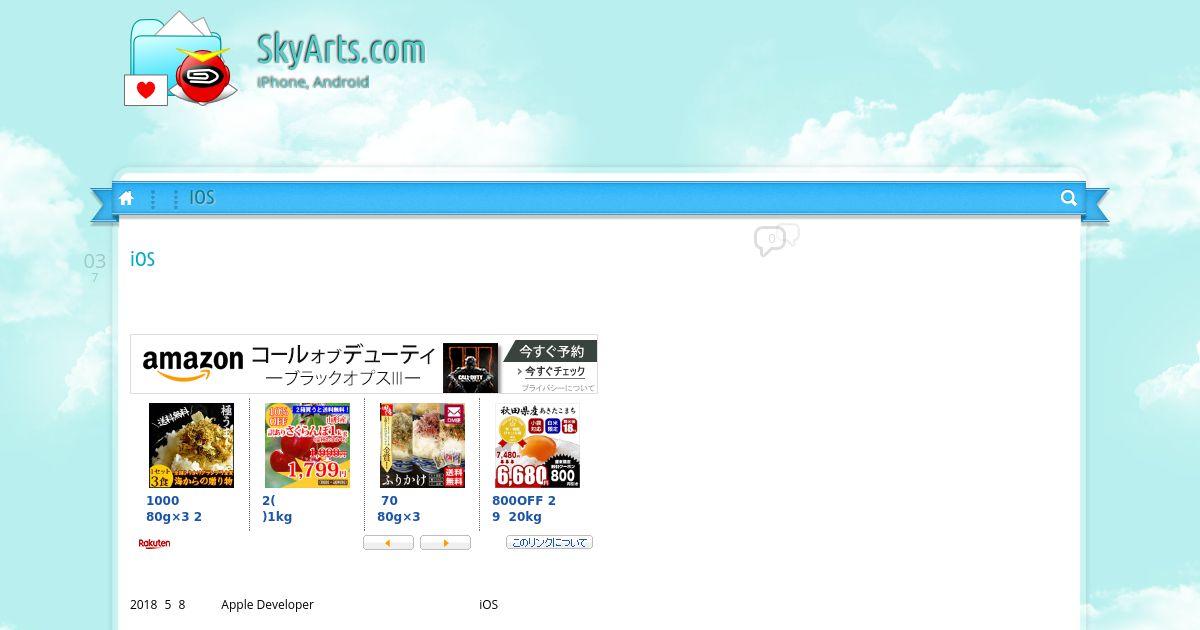The image size is (1200, 630).
Task: Click the home icon in navigation bar
Action: pyautogui.click(x=126, y=198)
